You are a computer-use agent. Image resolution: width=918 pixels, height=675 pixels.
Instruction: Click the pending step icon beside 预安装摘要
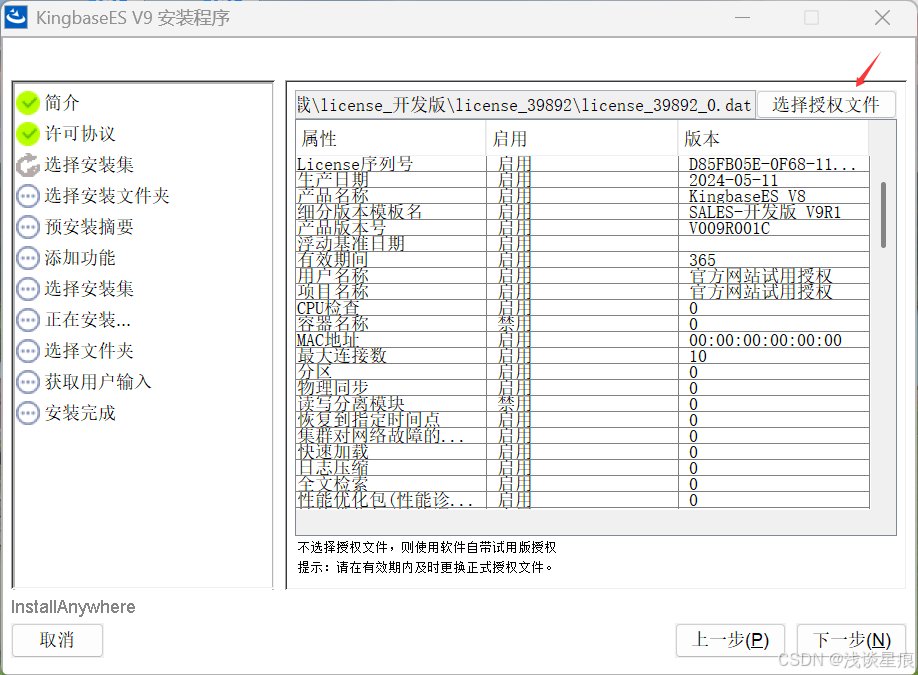tap(28, 227)
